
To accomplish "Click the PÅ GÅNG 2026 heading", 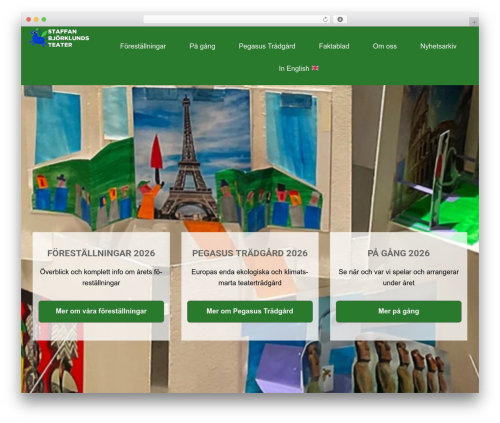I will [399, 253].
